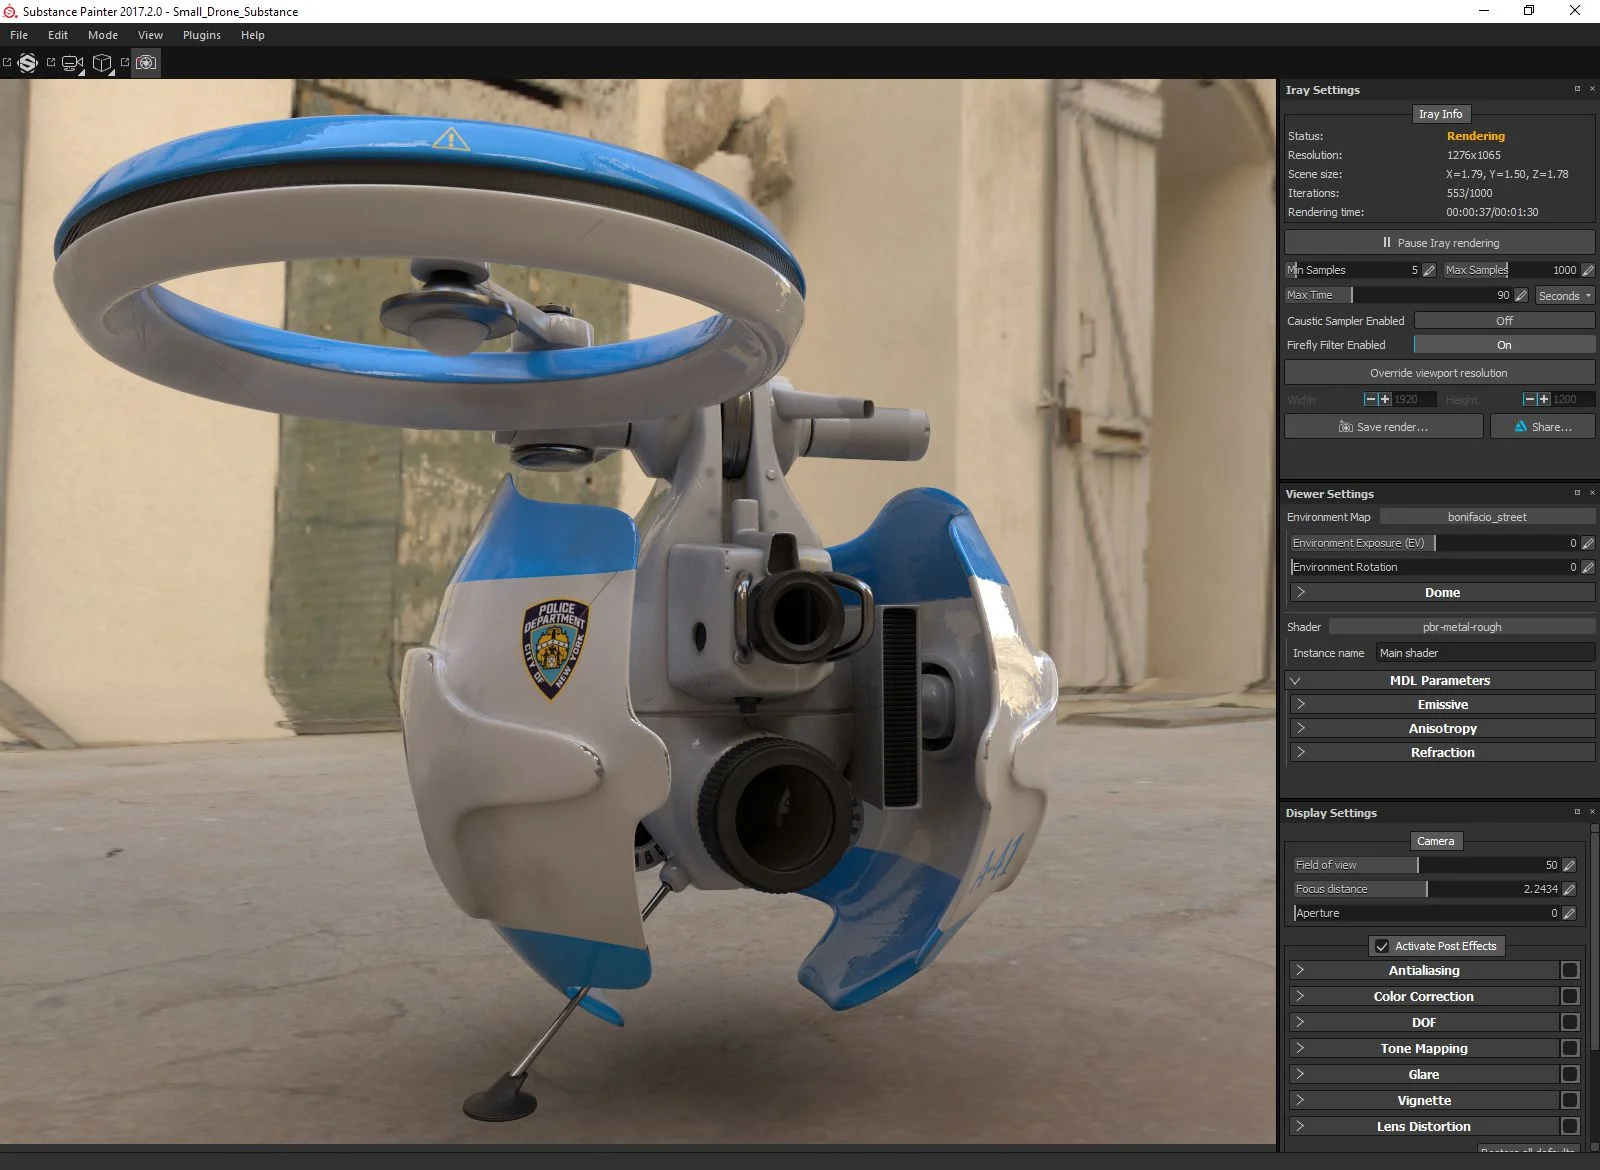Click the Substance logo toolbar icon
Screen dimensions: 1600x1170
(x=28, y=63)
